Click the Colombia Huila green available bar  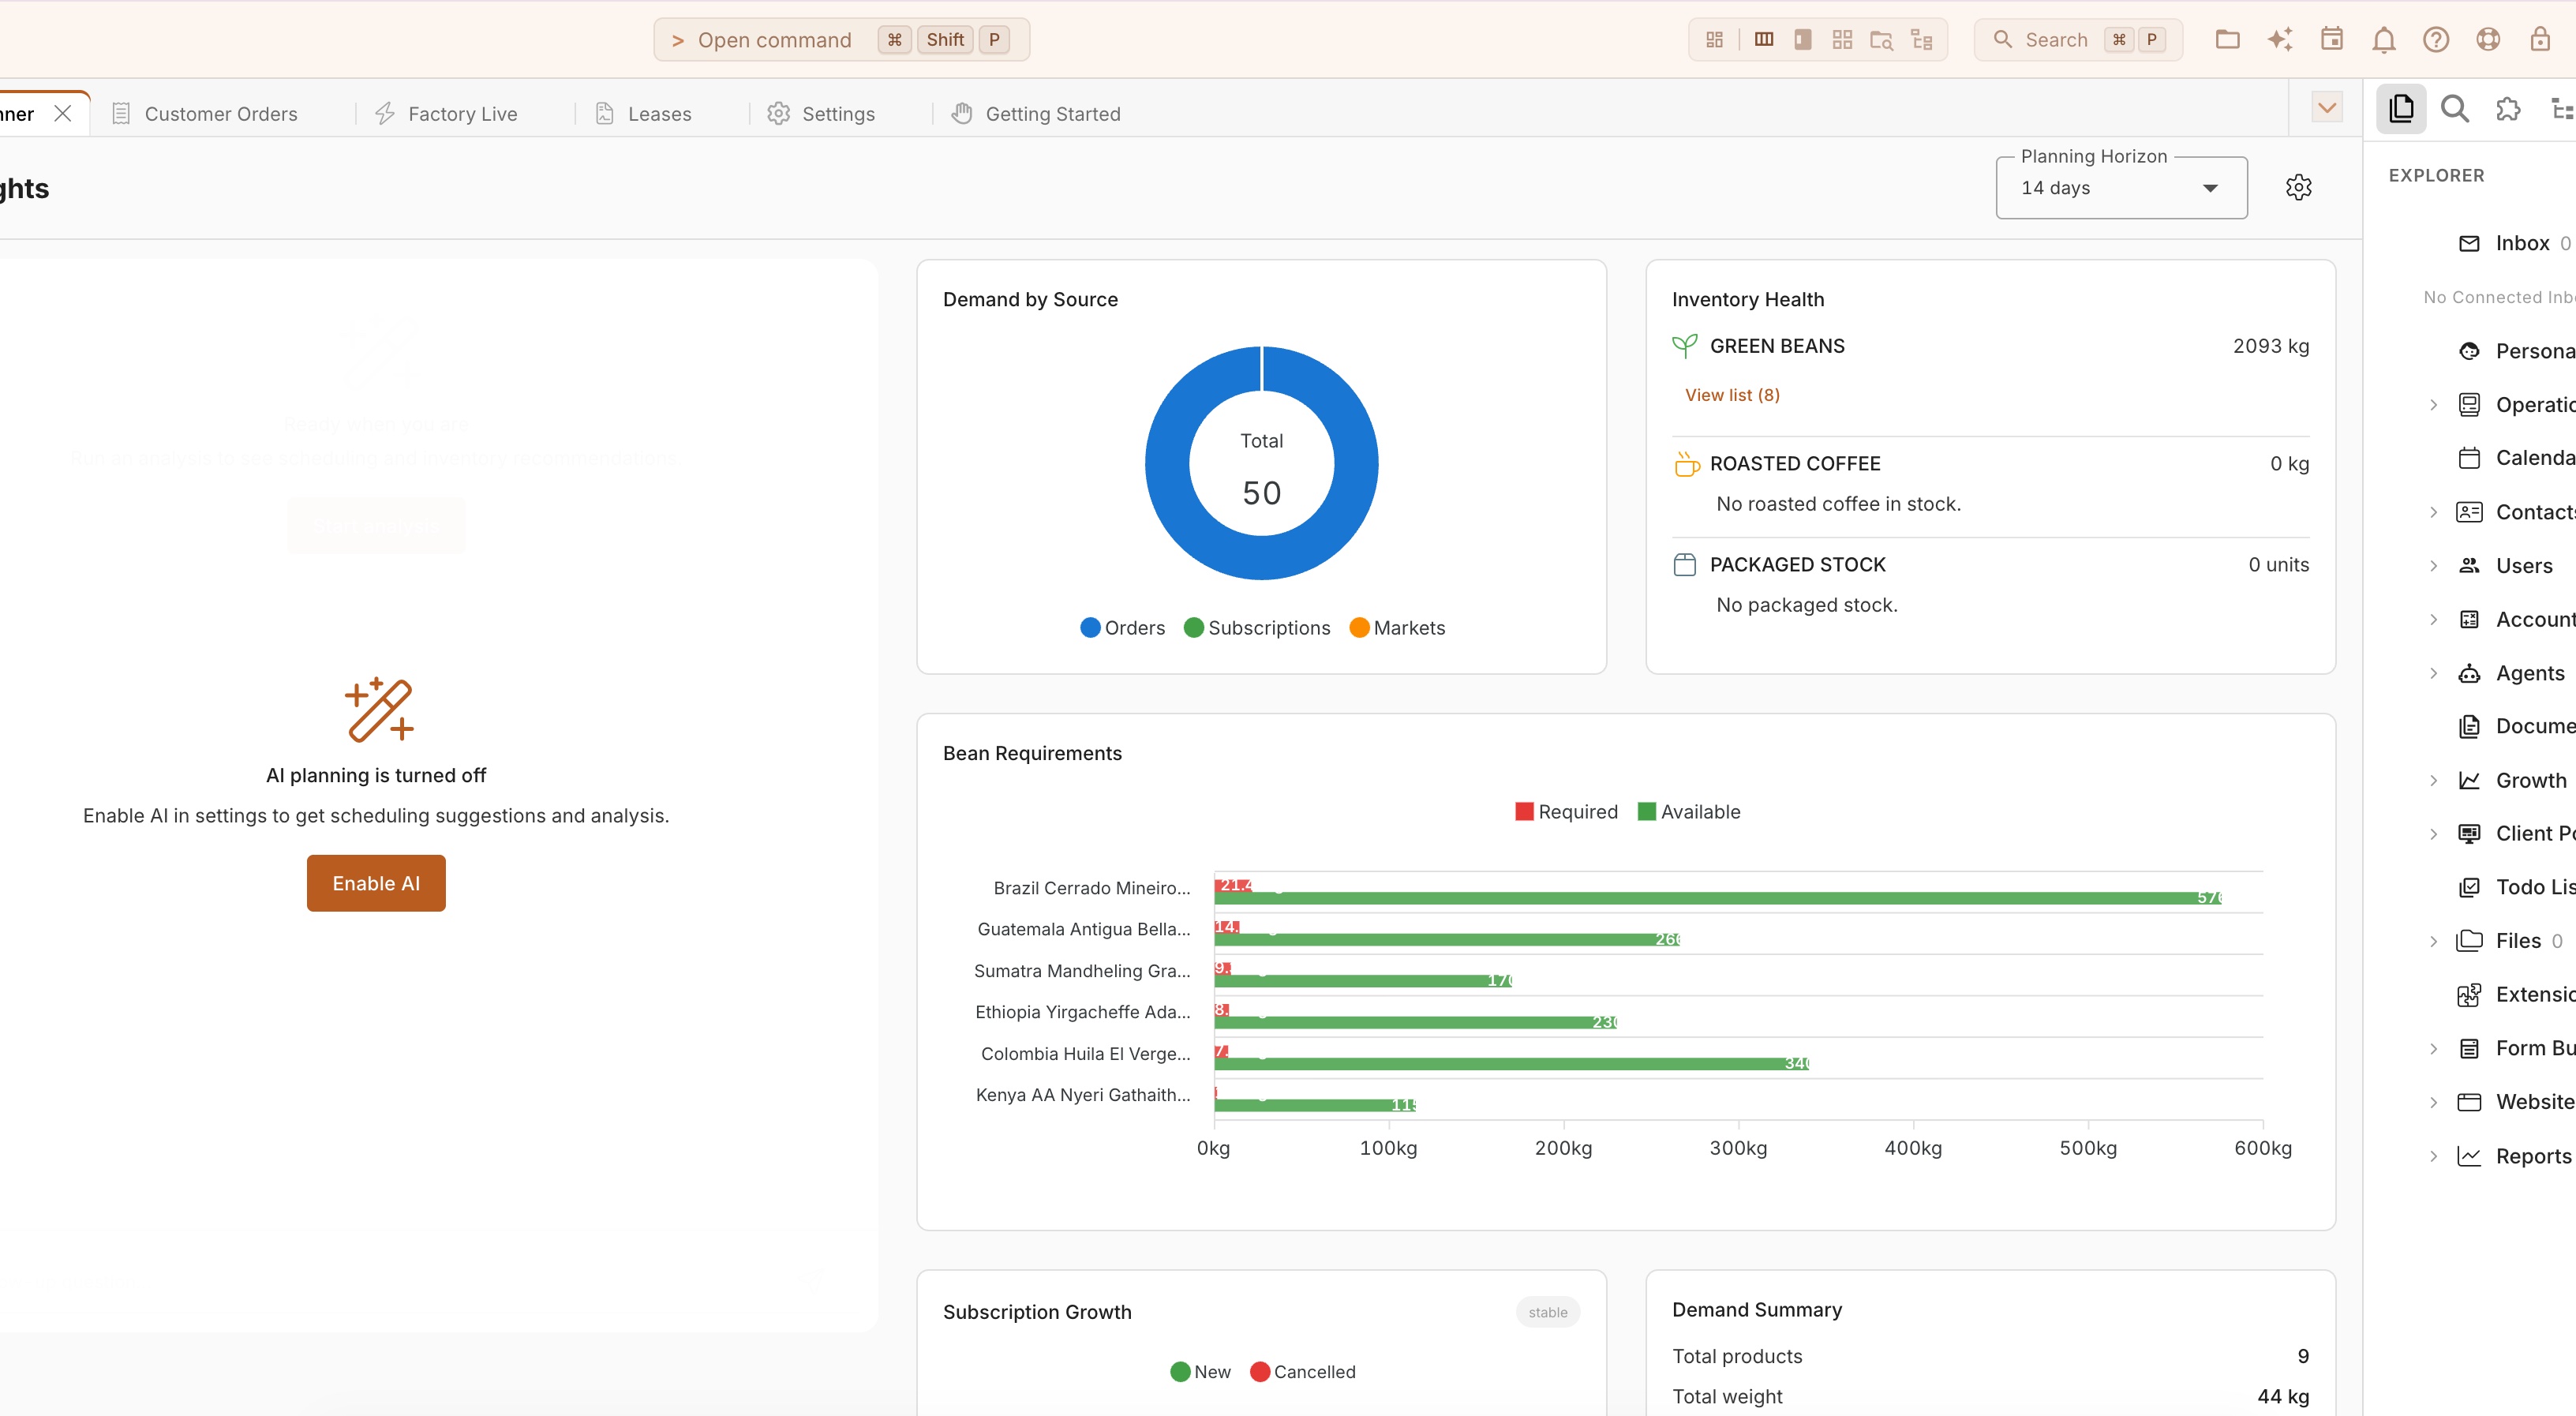(x=1511, y=1063)
